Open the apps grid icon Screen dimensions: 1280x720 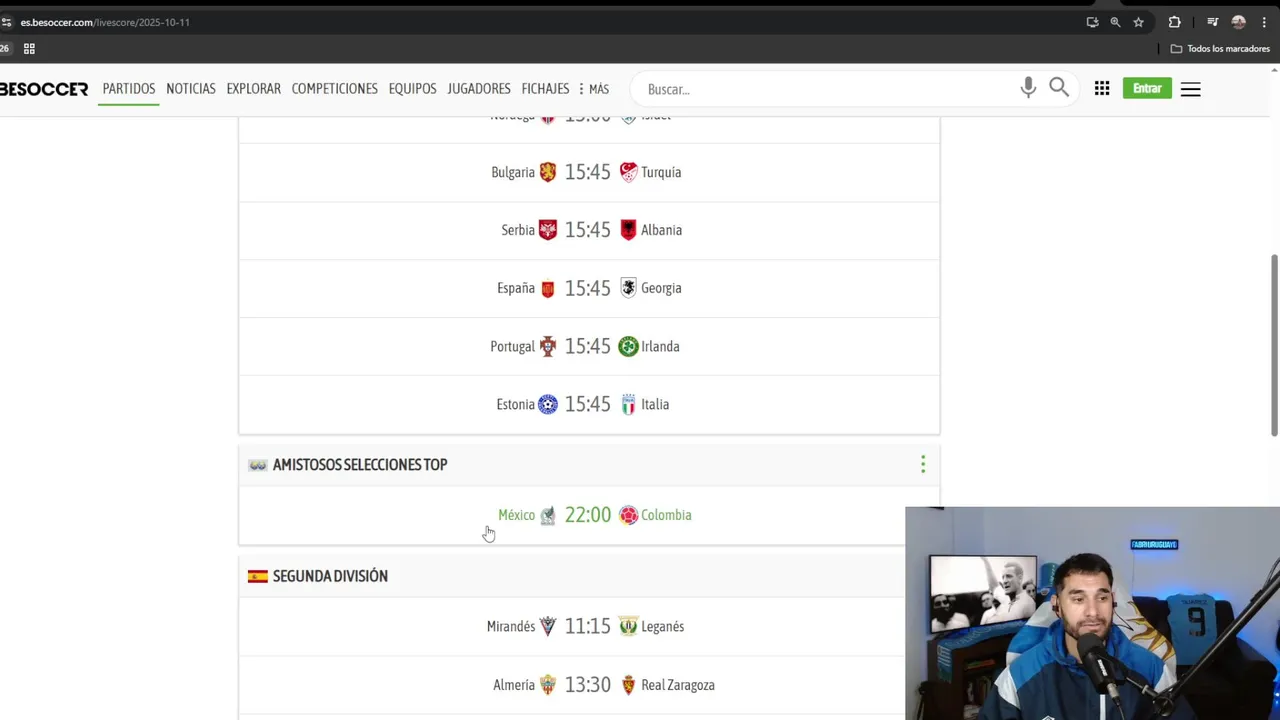point(1102,89)
